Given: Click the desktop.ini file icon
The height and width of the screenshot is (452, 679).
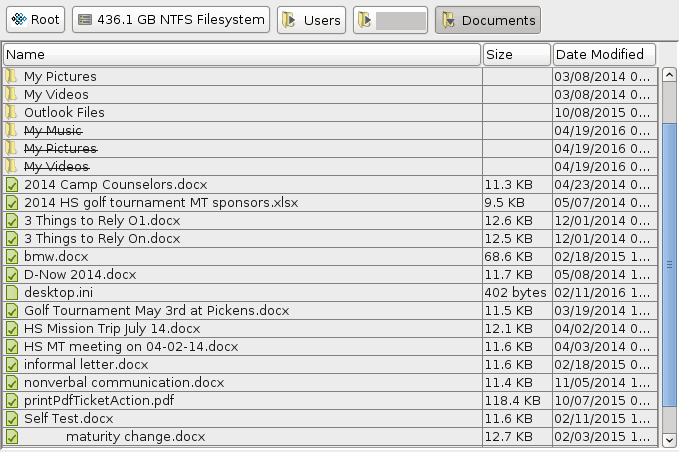Looking at the screenshot, I should [12, 293].
